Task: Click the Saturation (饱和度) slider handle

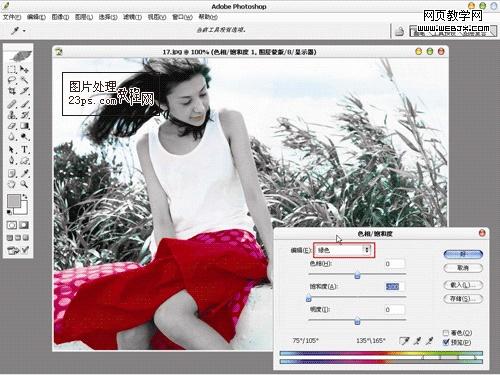Action: point(309,298)
